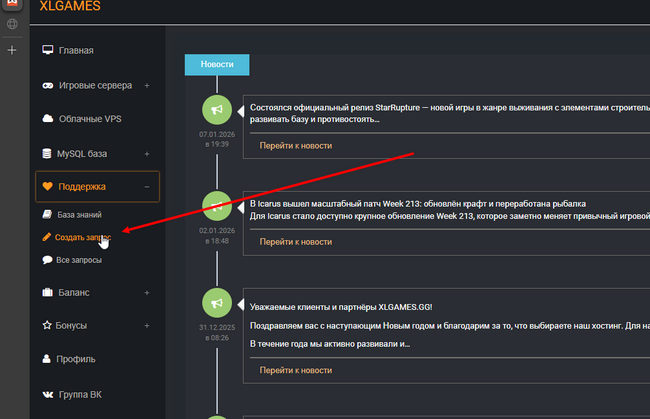Expand the Игровые сервера submenu with plus
This screenshot has width=650, height=419.
147,86
